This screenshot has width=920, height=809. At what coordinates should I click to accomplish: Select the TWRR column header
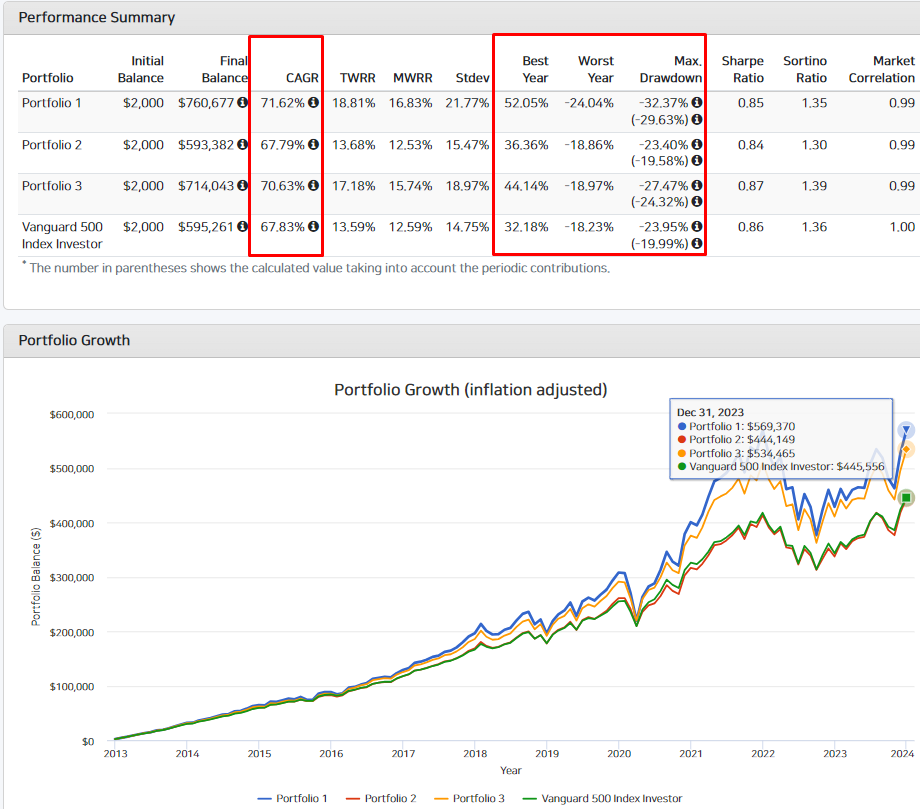tap(357, 78)
